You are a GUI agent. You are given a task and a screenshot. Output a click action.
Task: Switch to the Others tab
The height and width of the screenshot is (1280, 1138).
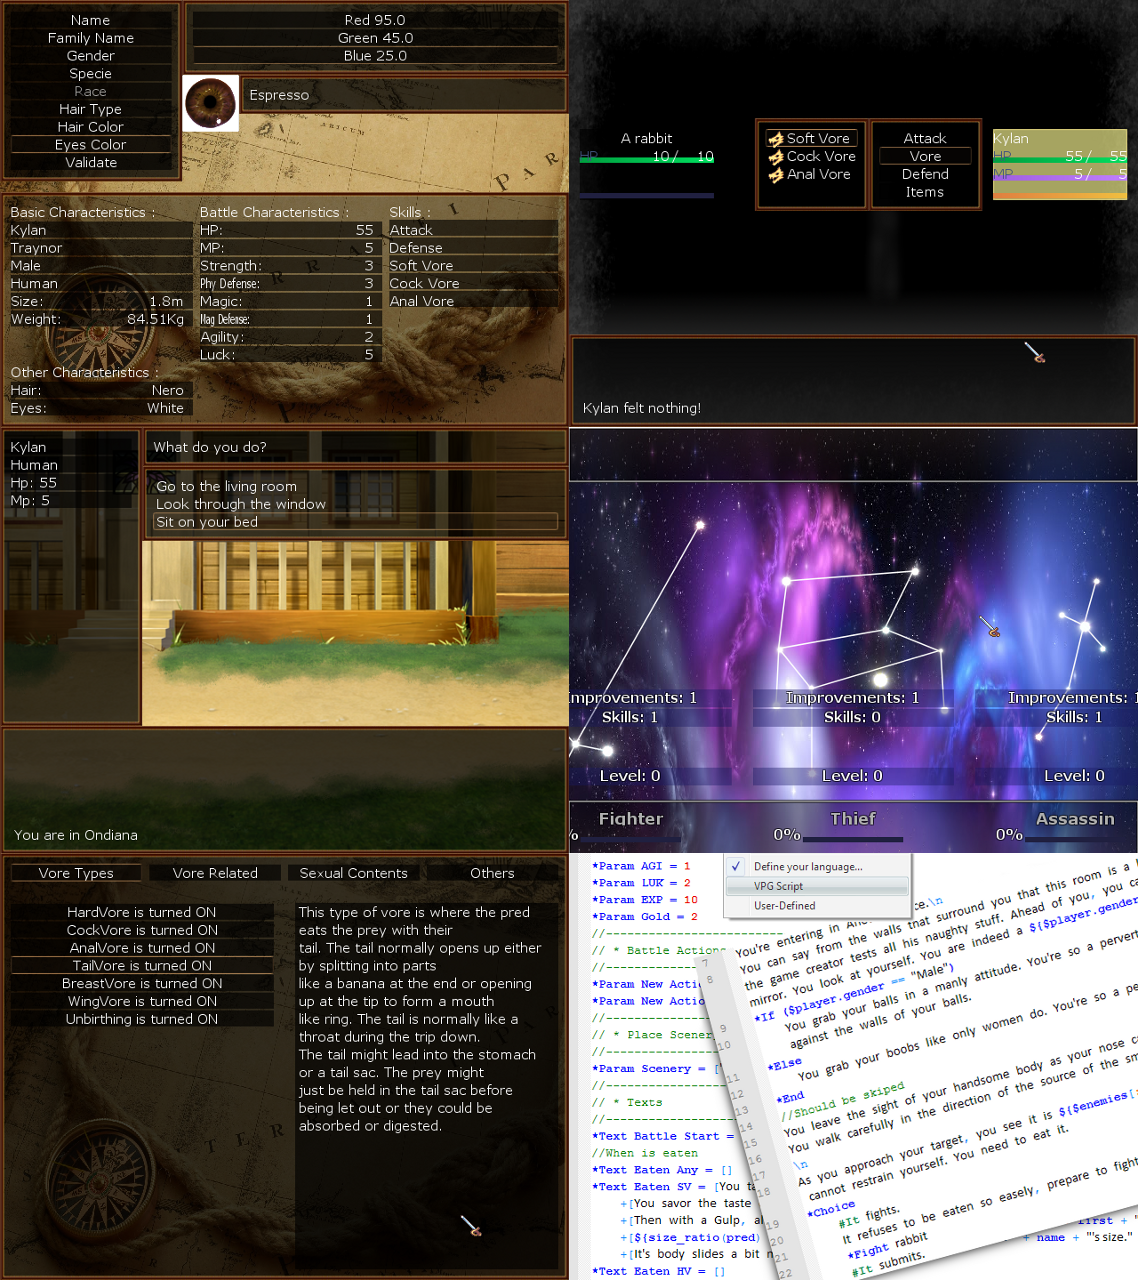(493, 873)
